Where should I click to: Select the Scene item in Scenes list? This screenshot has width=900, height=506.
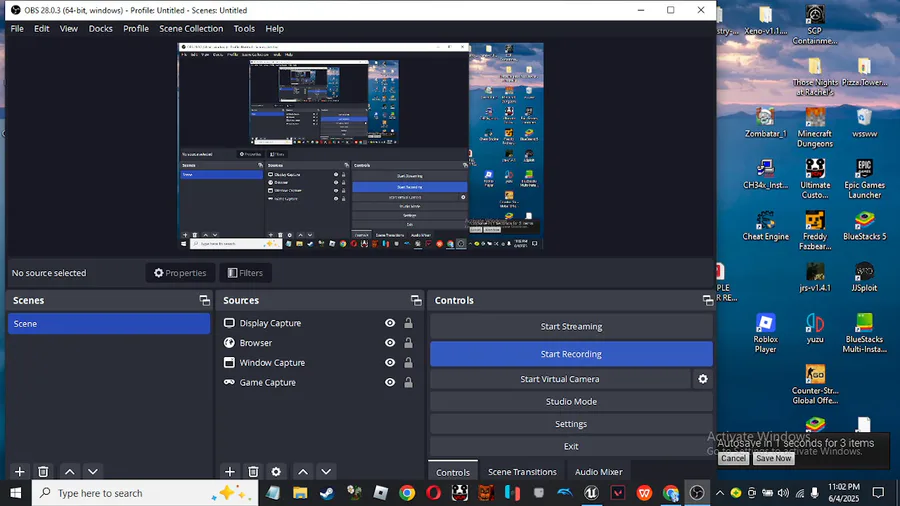(x=109, y=324)
